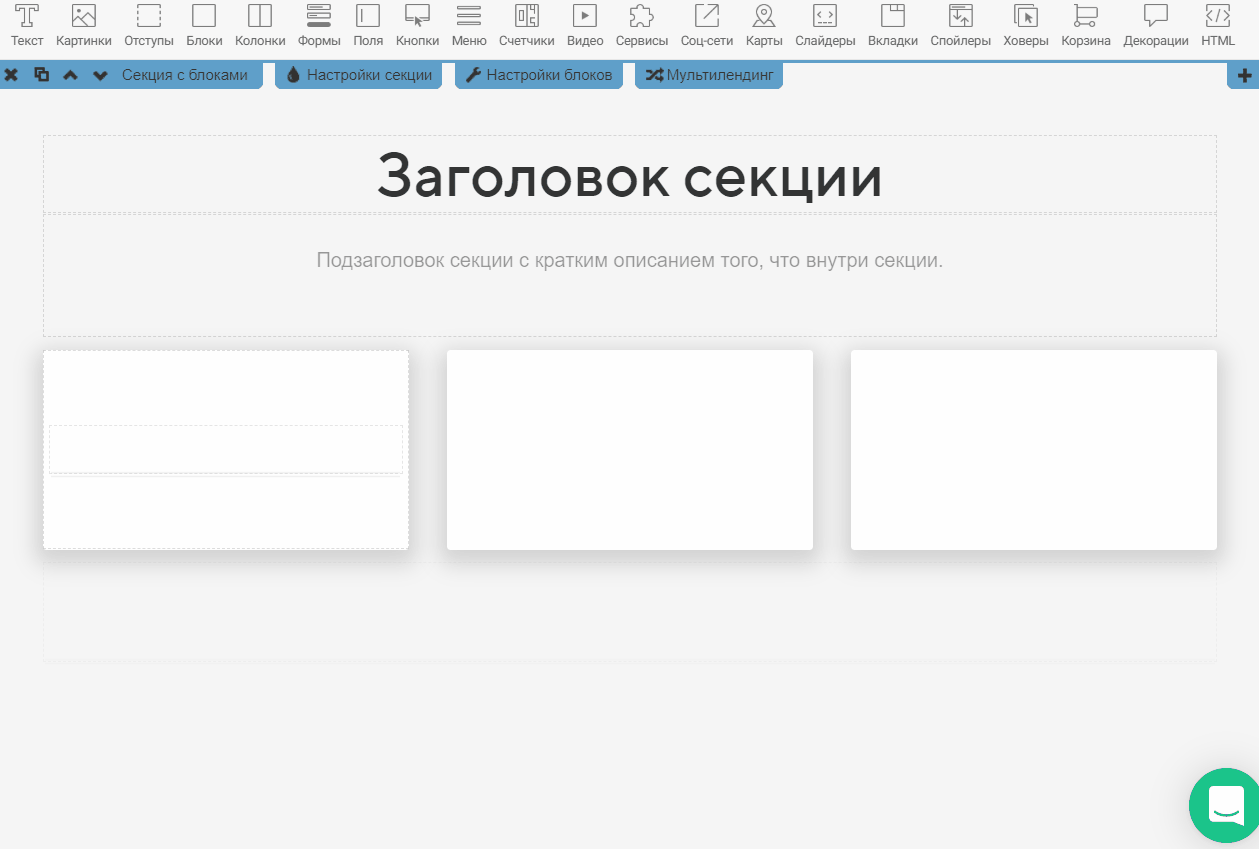This screenshot has height=849, width=1259.
Task: Open the HTML code element tool
Action: pyautogui.click(x=1218, y=25)
